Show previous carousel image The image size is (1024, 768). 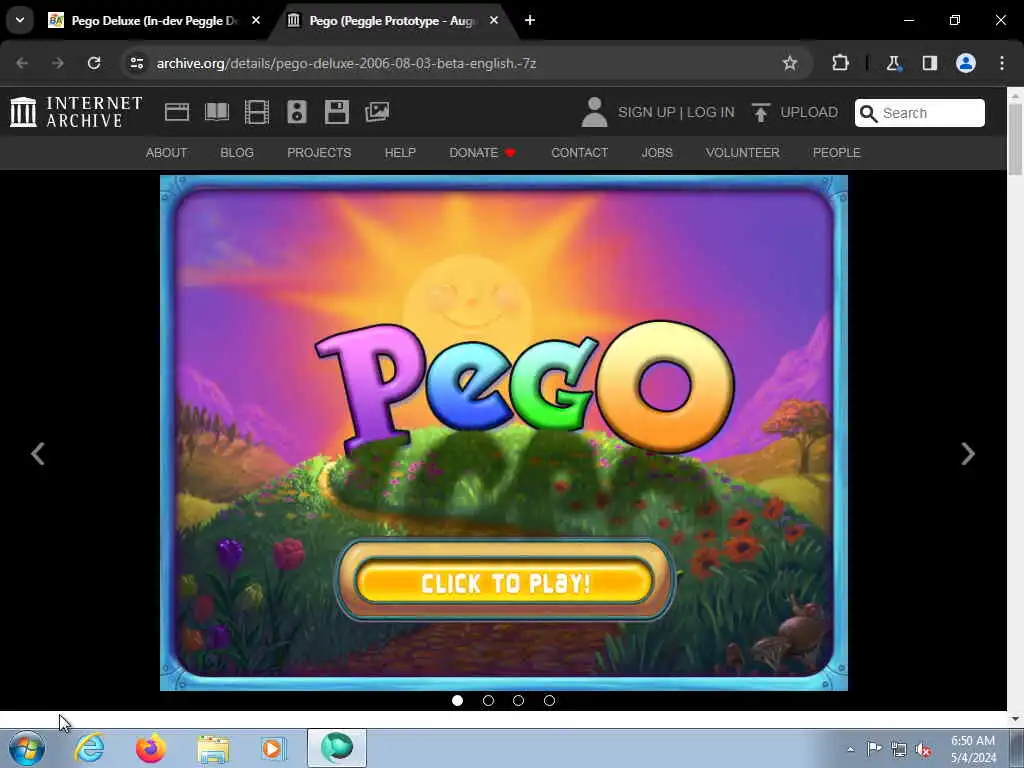(x=38, y=453)
